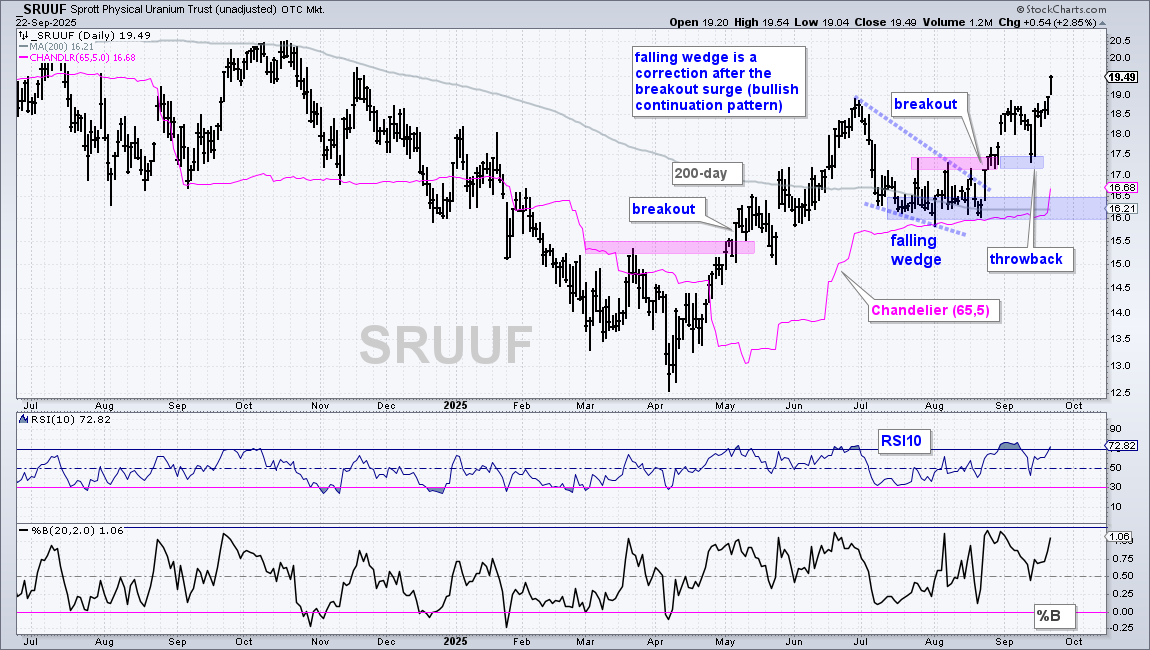
Task: Click the OTC Mkt. exchange label
Action: (x=303, y=10)
